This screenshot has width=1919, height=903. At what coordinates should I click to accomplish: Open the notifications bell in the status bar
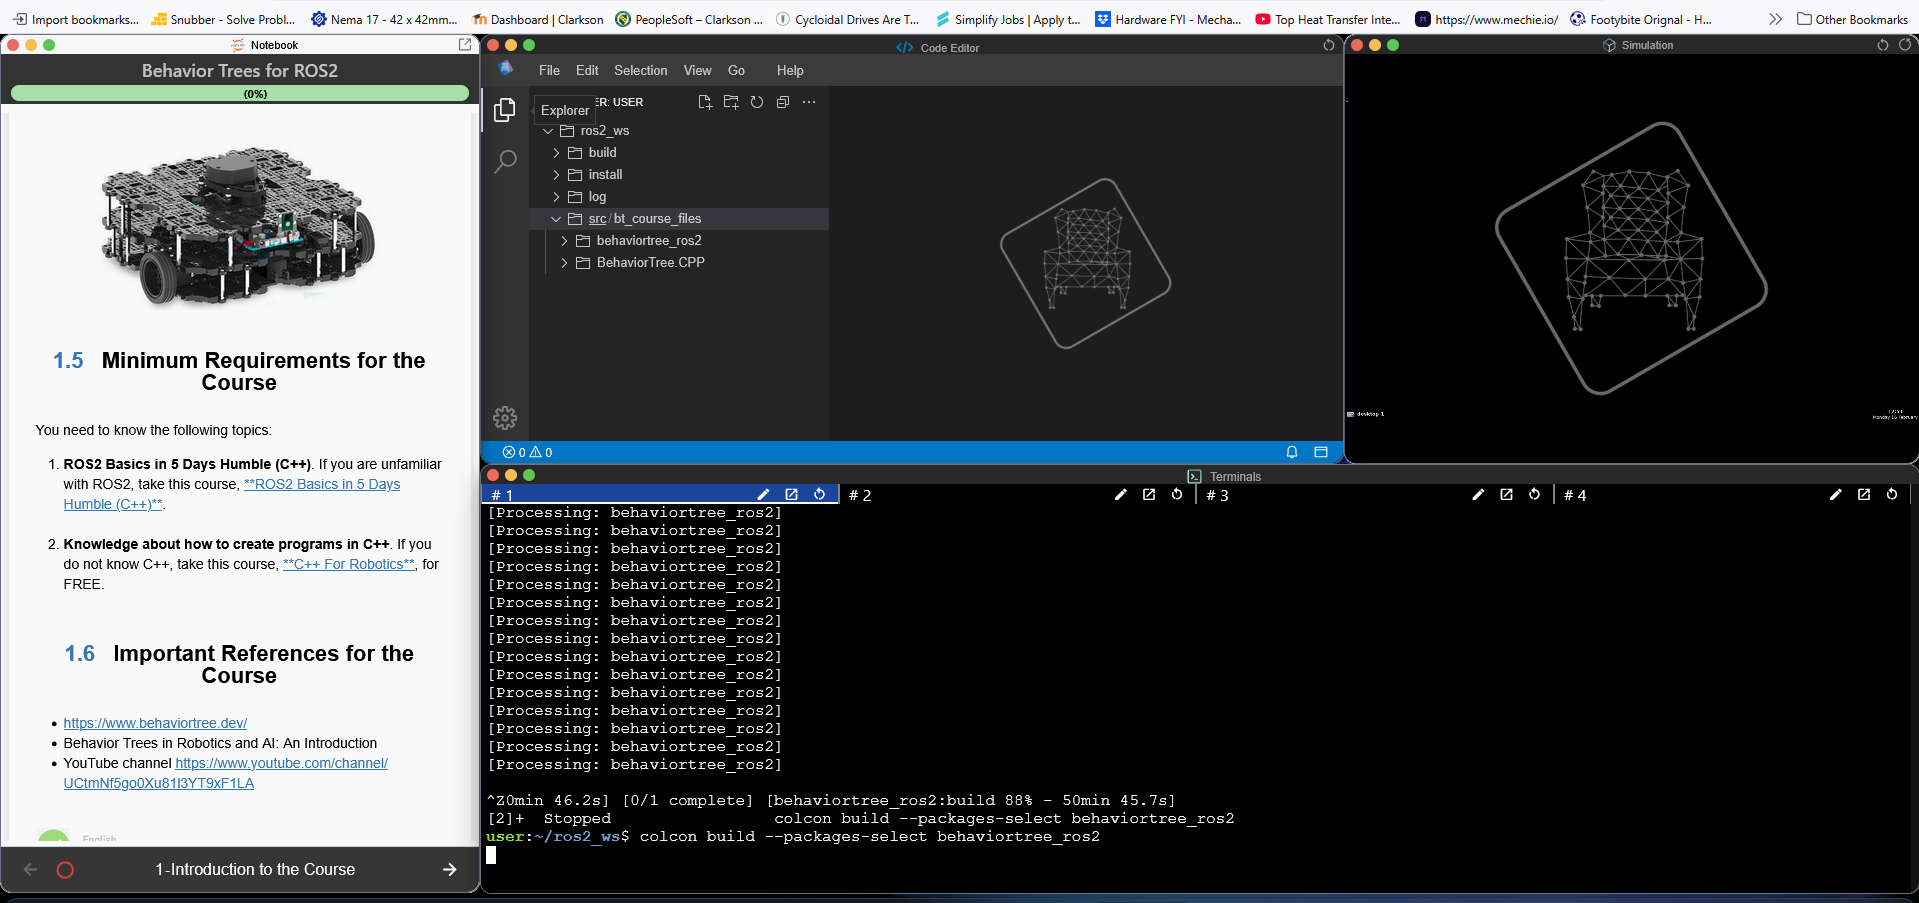pos(1292,452)
